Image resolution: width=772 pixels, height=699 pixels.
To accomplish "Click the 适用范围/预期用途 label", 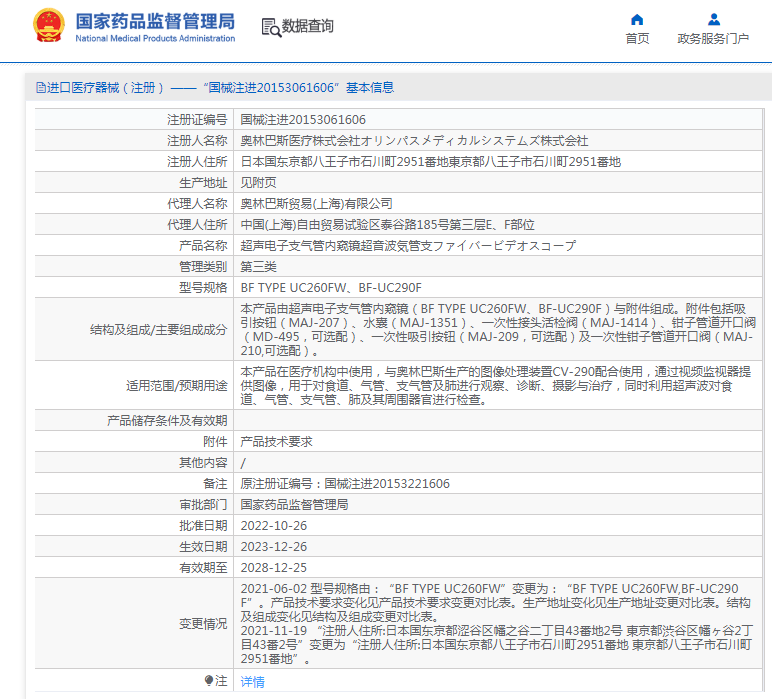I will point(177,385).
